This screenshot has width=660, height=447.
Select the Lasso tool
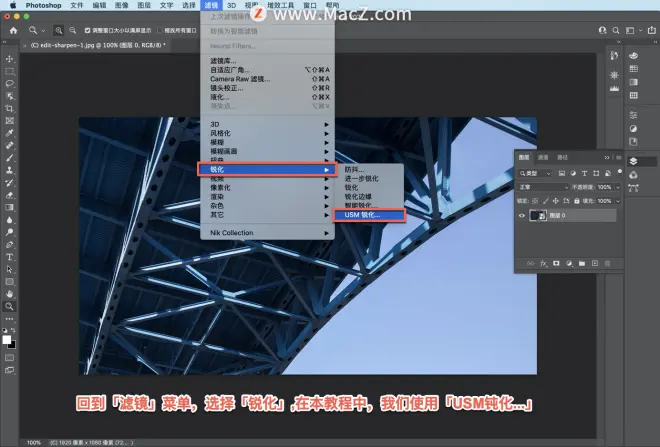click(x=9, y=83)
